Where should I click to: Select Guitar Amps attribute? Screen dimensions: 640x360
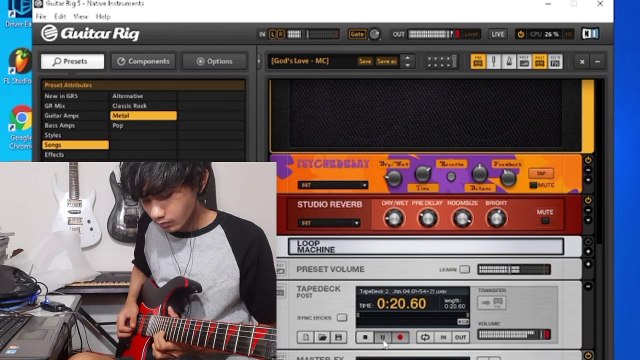(x=76, y=116)
